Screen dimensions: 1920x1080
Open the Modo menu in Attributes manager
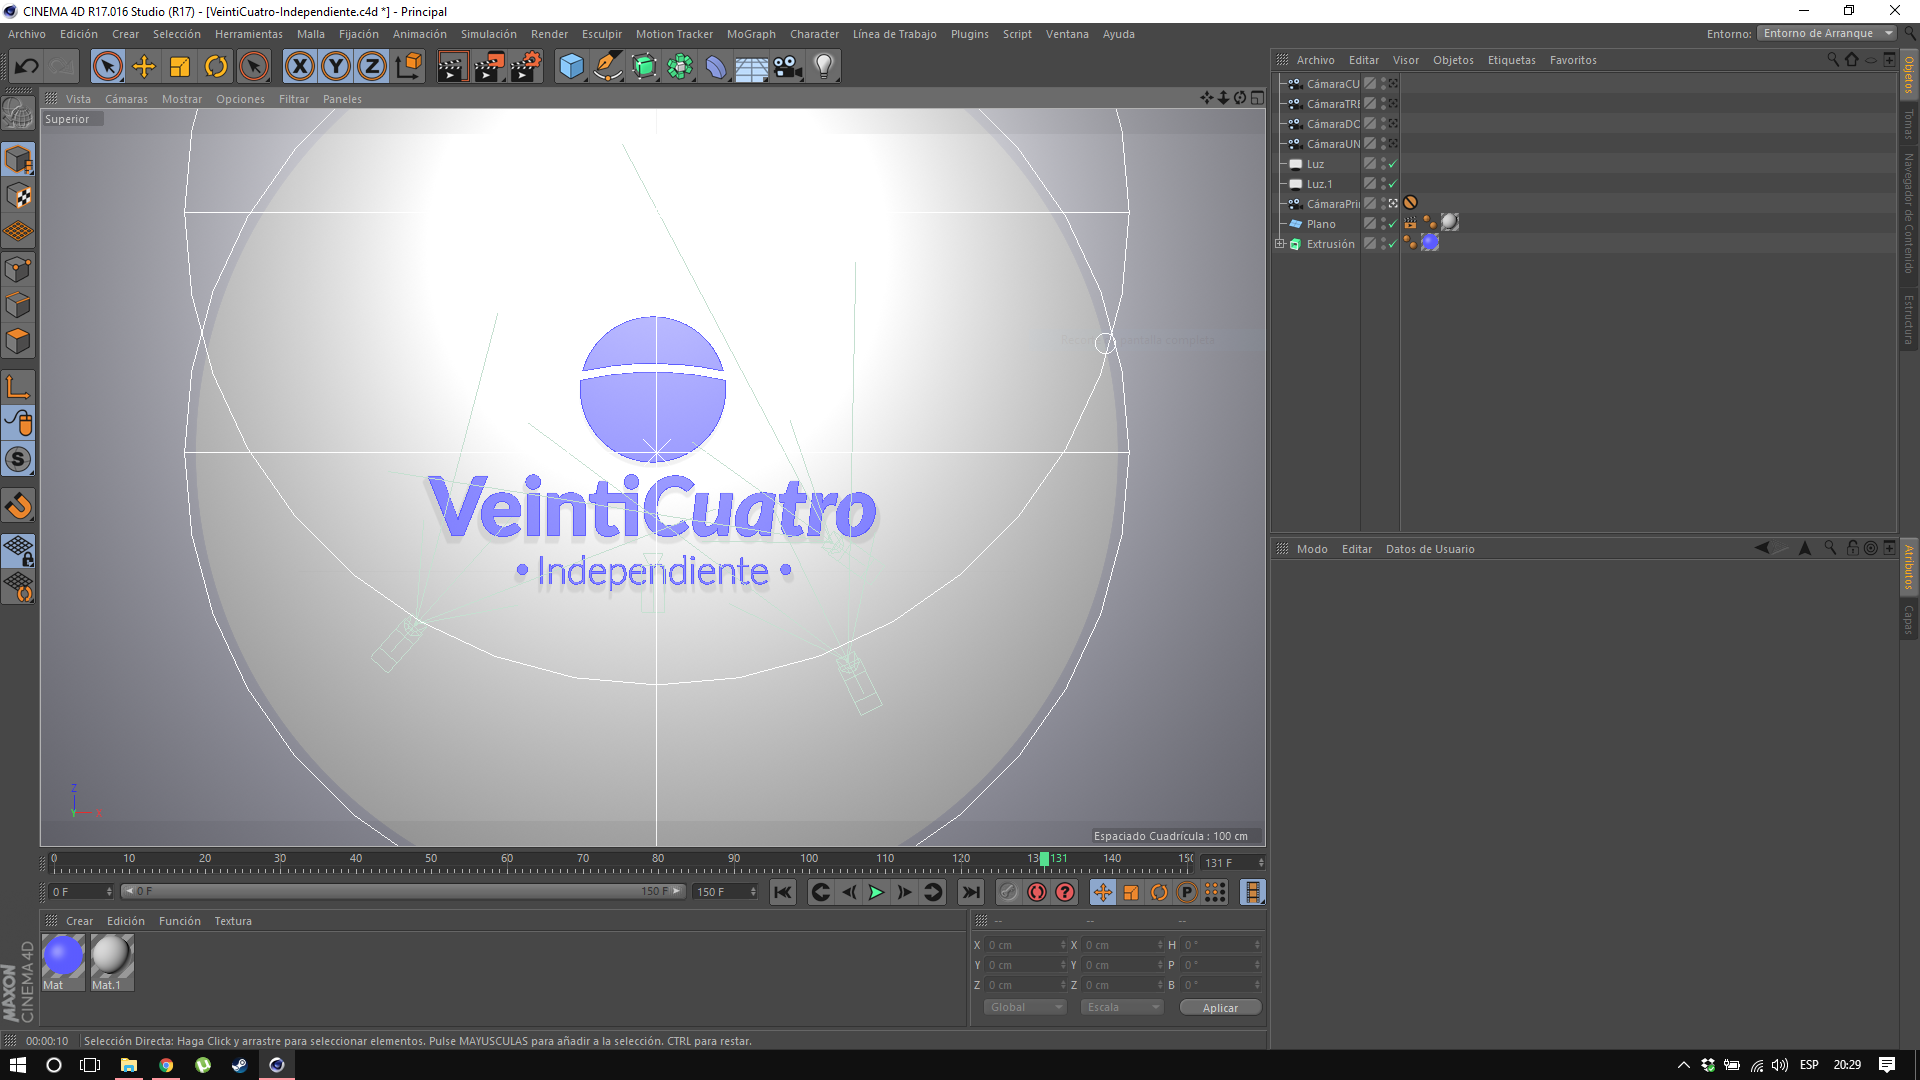[1312, 549]
